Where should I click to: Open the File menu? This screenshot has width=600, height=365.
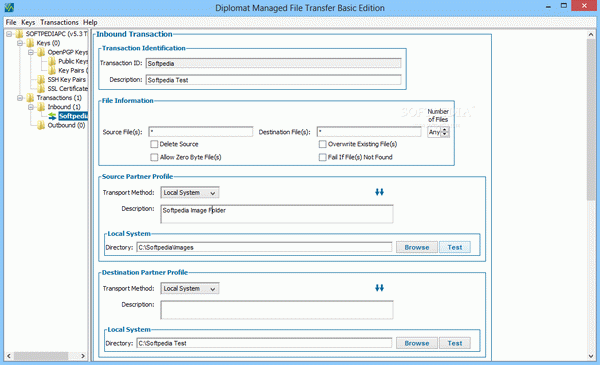[11, 22]
